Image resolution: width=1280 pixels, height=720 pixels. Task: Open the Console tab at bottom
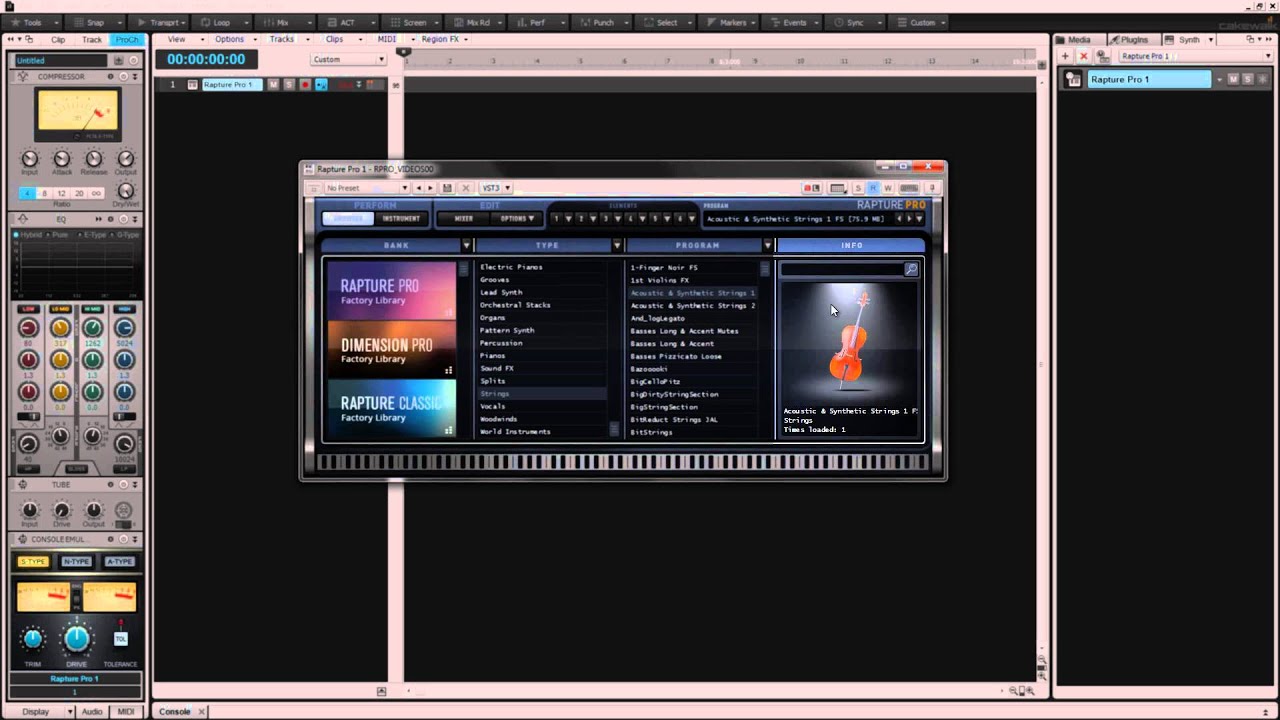tap(175, 711)
